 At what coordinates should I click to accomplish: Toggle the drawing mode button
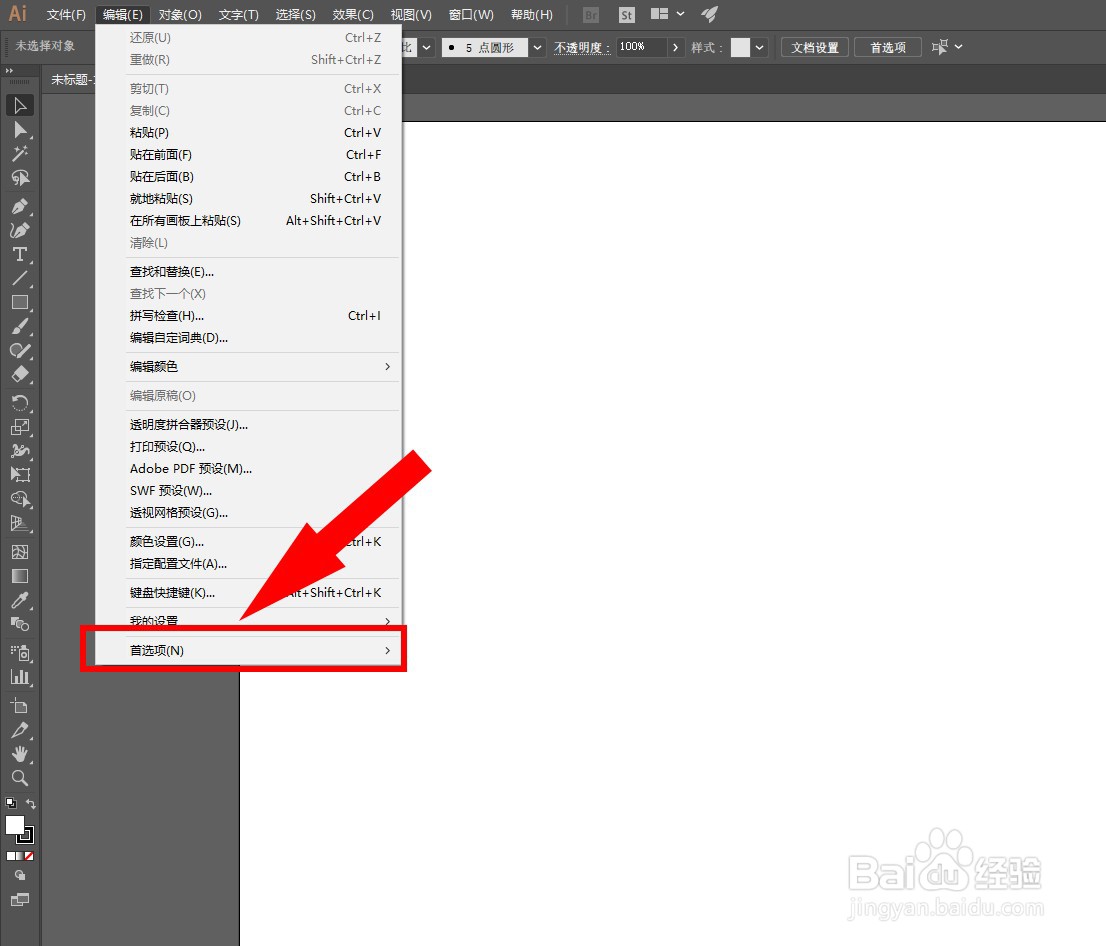[20, 875]
